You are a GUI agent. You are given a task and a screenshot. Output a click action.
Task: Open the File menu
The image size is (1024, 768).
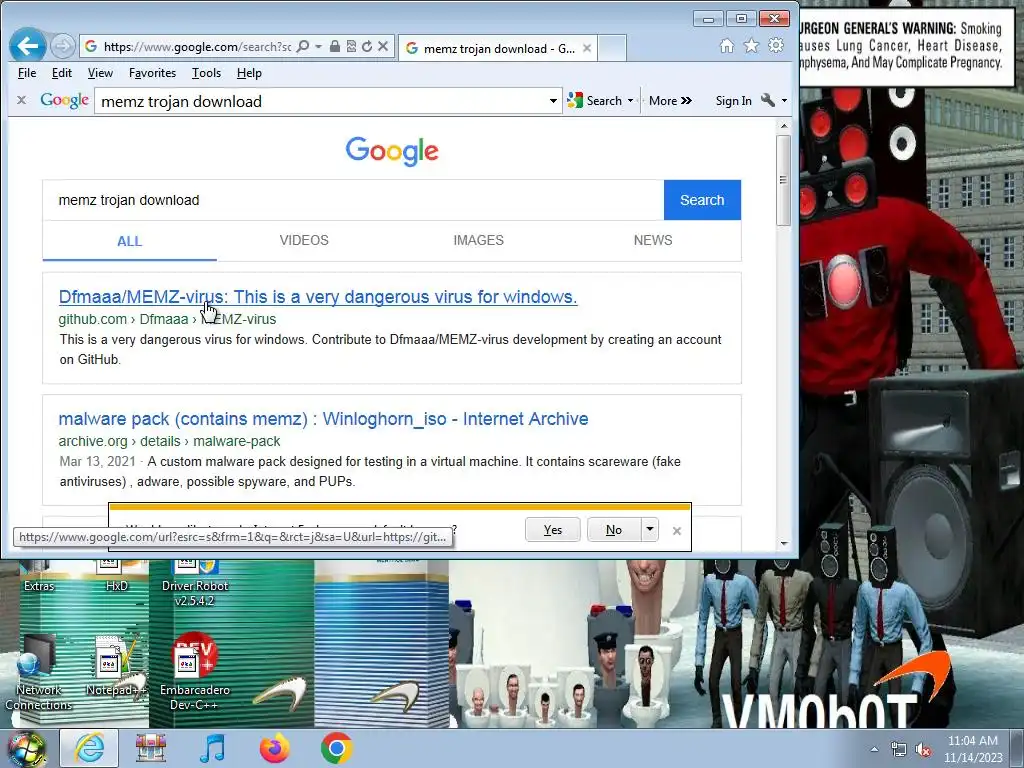point(27,73)
